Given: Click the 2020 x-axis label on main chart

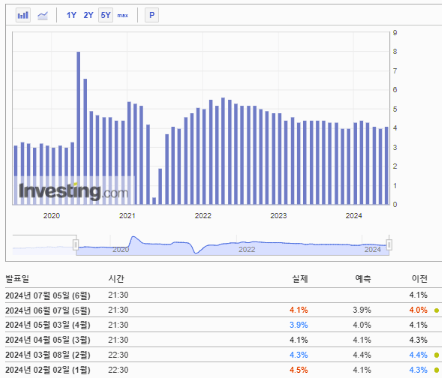Looking at the screenshot, I should tap(52, 216).
